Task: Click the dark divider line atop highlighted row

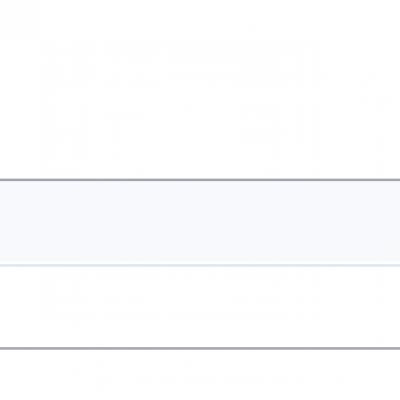Action: point(200,180)
